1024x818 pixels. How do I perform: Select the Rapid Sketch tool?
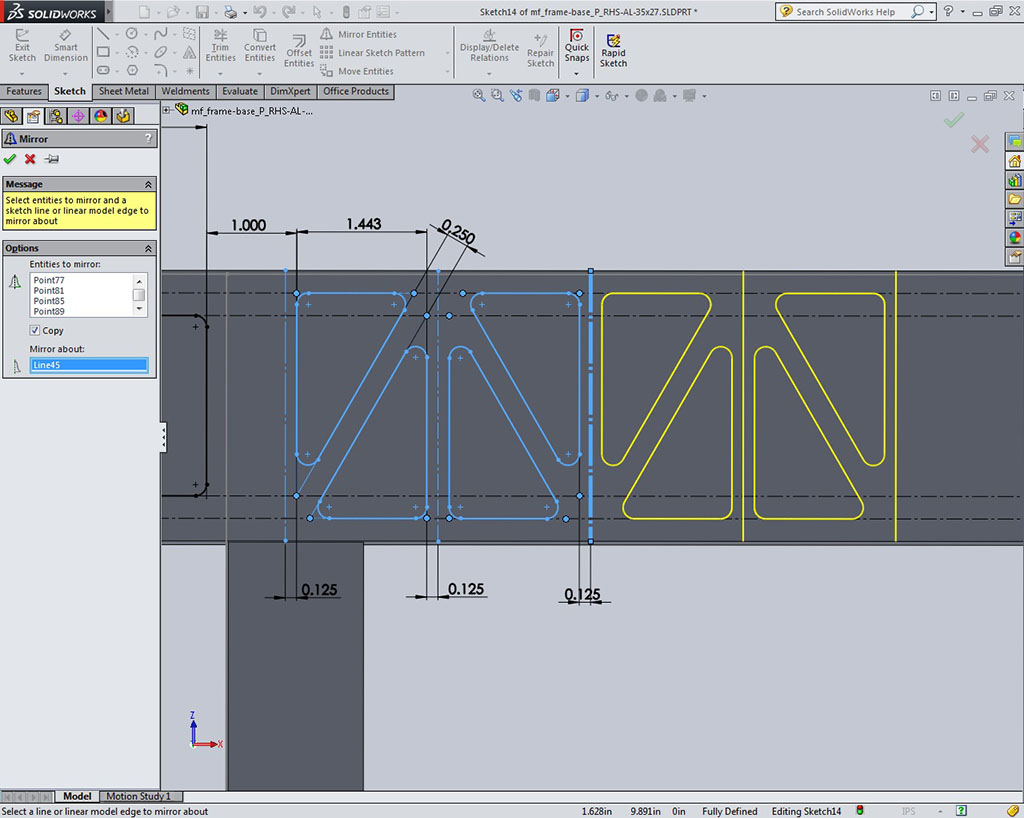(x=613, y=50)
